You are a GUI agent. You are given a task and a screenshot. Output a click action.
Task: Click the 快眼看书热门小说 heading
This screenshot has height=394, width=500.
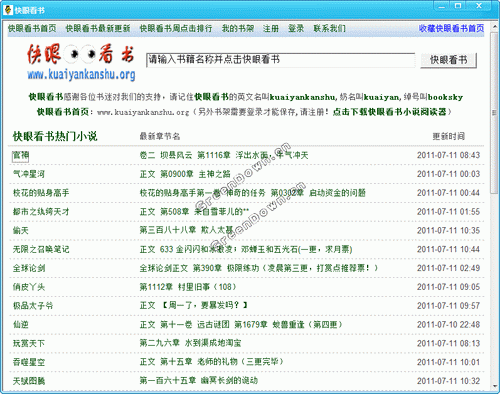point(55,136)
